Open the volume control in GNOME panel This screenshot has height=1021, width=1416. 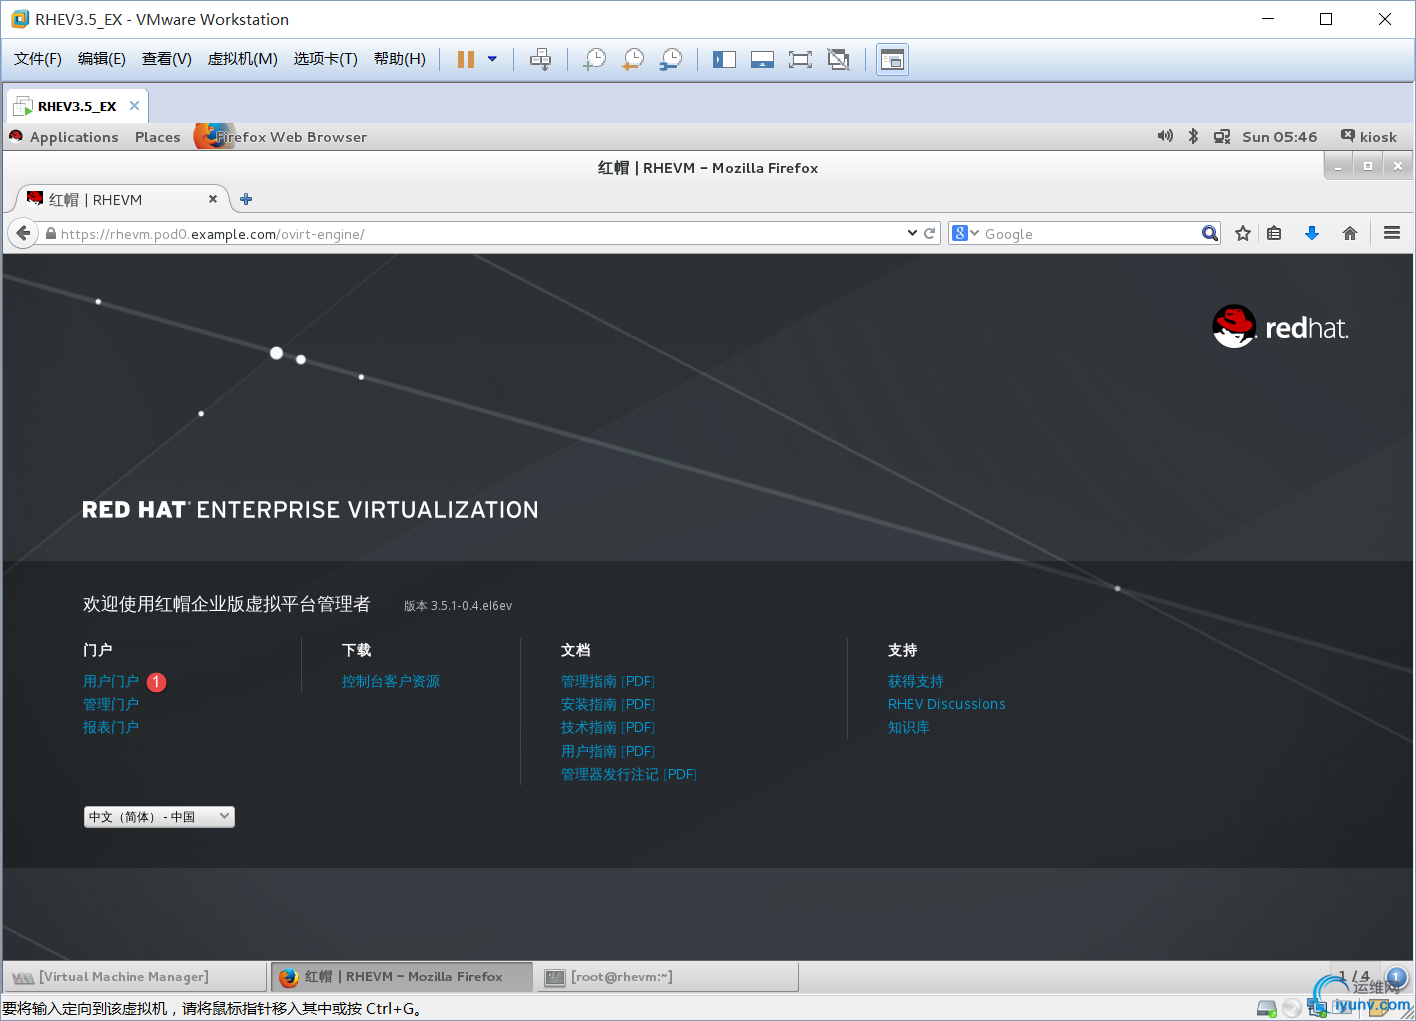click(1165, 136)
